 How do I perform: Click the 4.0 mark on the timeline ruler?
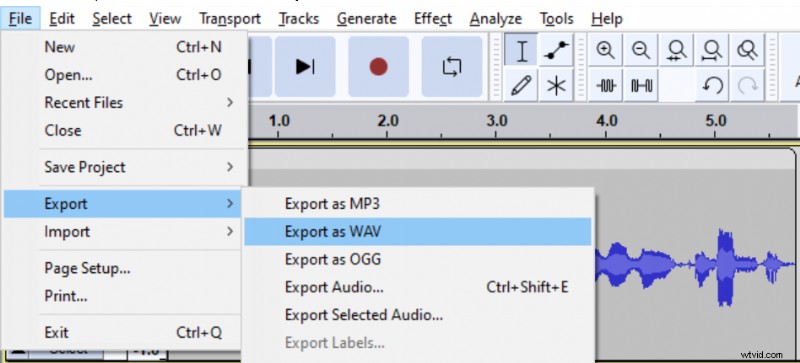click(607, 122)
